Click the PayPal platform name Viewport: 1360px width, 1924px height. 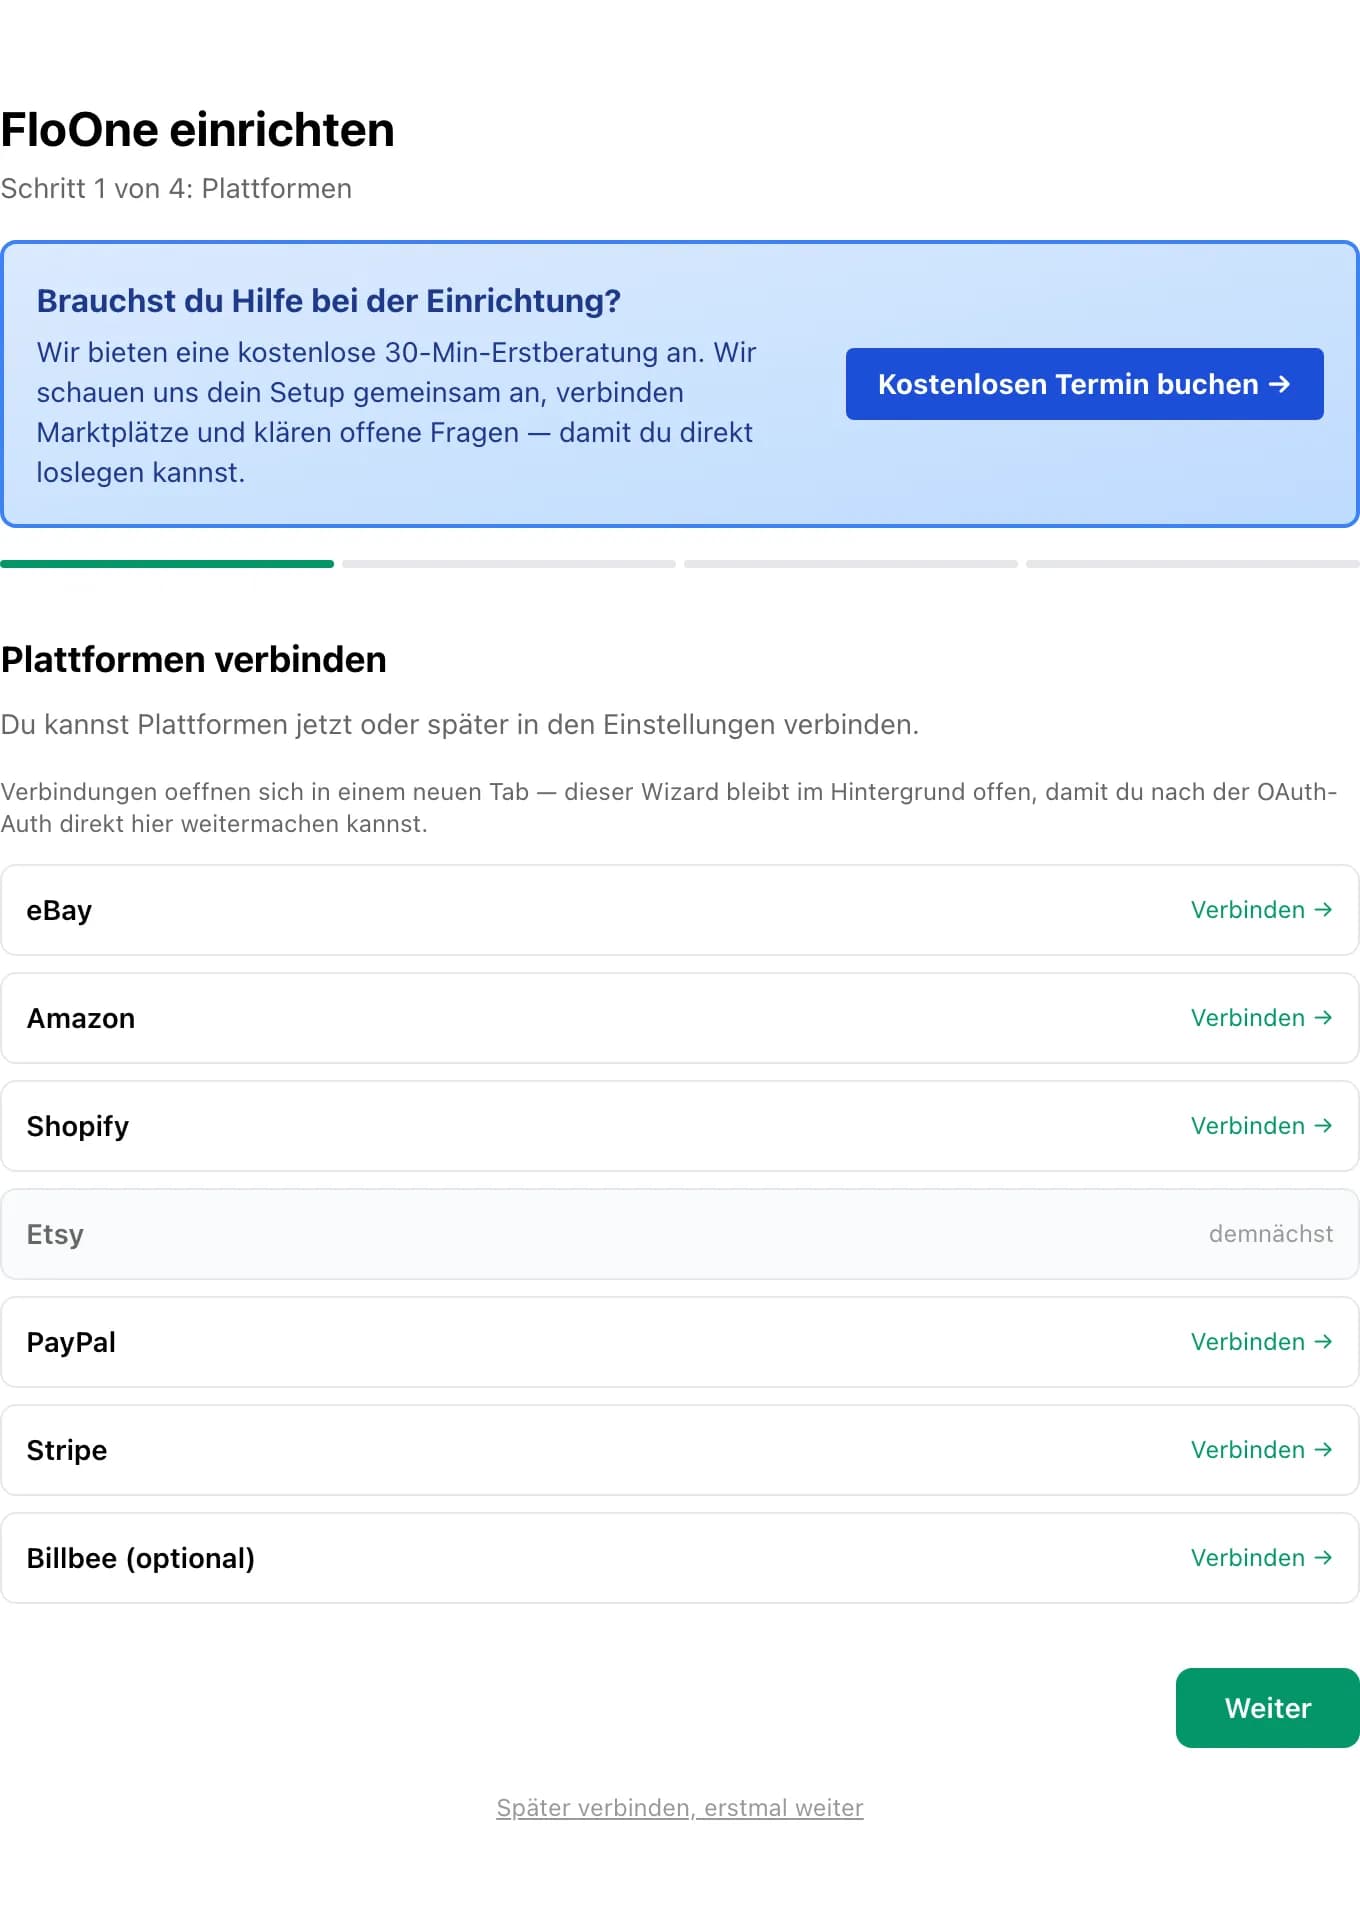click(x=71, y=1343)
